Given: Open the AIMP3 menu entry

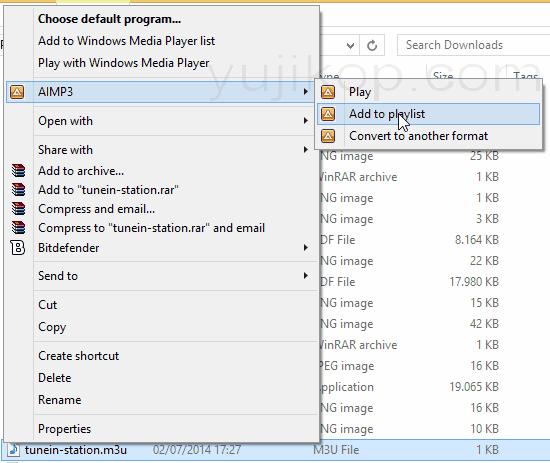Looking at the screenshot, I should (160, 92).
